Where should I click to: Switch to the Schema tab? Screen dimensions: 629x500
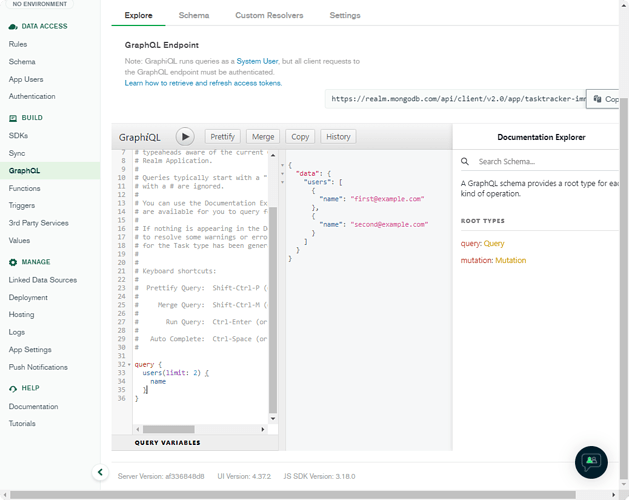coord(194,16)
